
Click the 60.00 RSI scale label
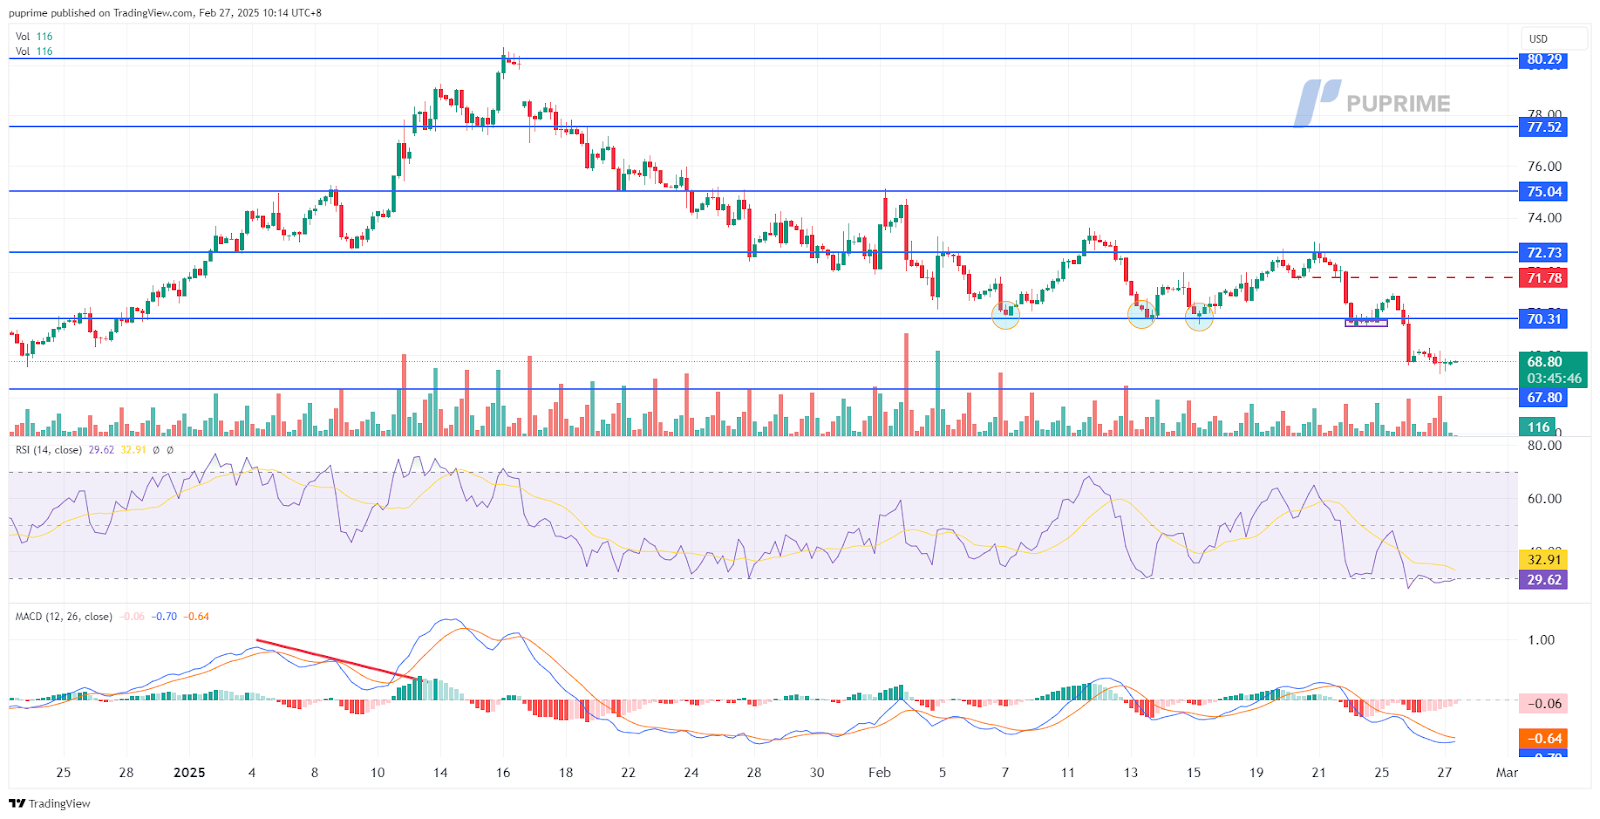[x=1544, y=498]
